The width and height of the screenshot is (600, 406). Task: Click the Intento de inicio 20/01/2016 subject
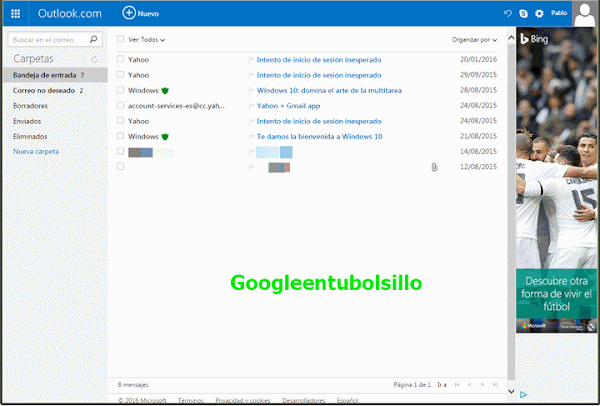tap(319, 60)
